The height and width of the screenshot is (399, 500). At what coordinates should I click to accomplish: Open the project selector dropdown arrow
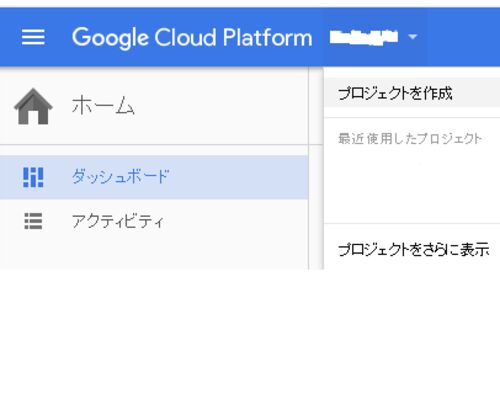tap(413, 37)
